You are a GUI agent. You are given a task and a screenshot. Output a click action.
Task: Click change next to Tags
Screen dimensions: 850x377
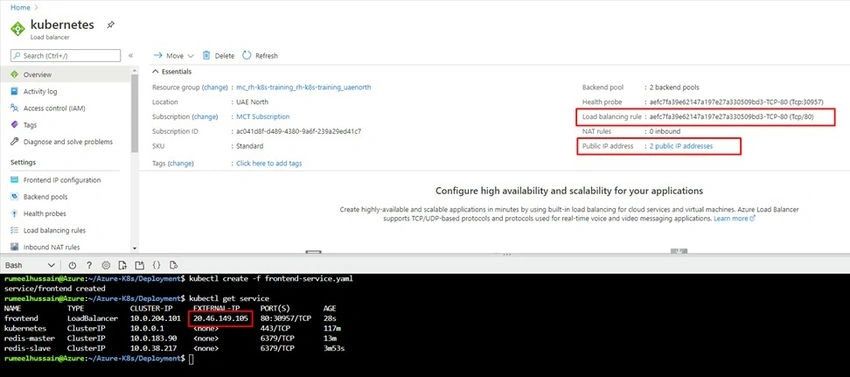coord(181,163)
